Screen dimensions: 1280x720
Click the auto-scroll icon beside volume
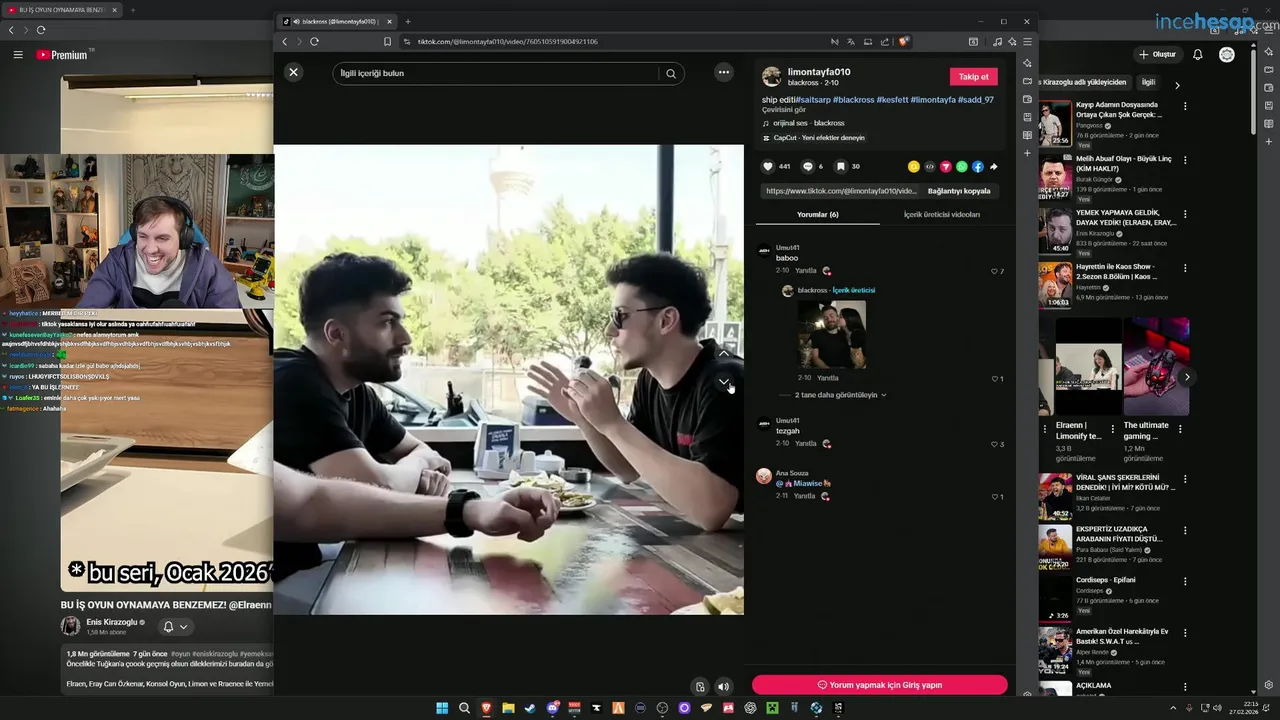[x=700, y=687]
